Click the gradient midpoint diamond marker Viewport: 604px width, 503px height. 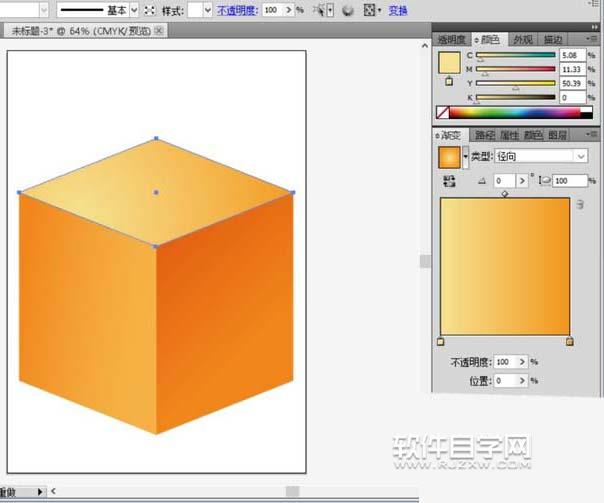tap(505, 193)
